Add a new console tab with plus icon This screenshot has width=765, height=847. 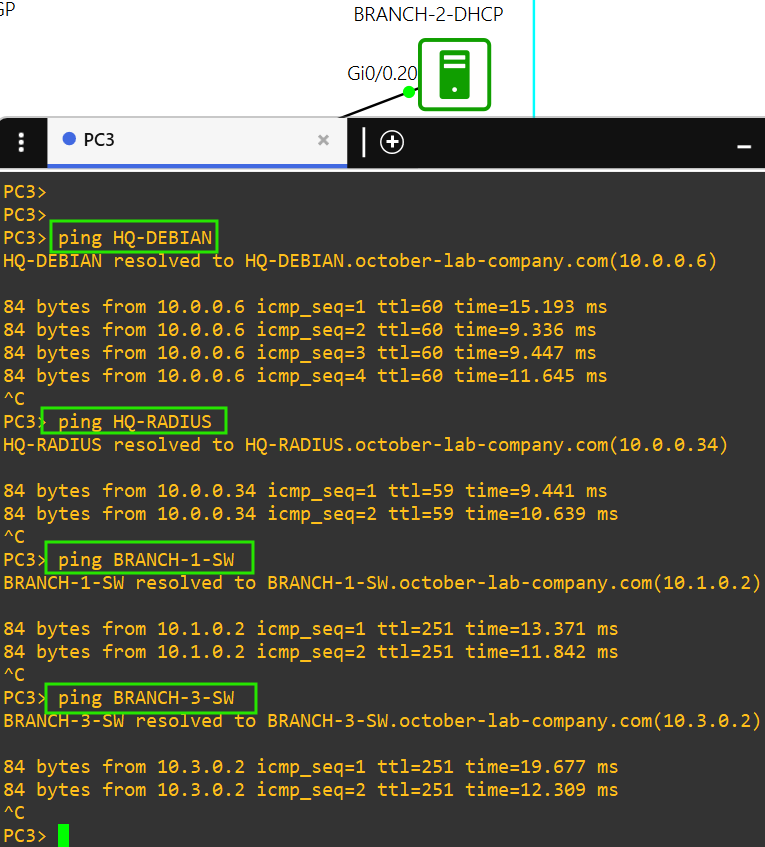(x=392, y=142)
